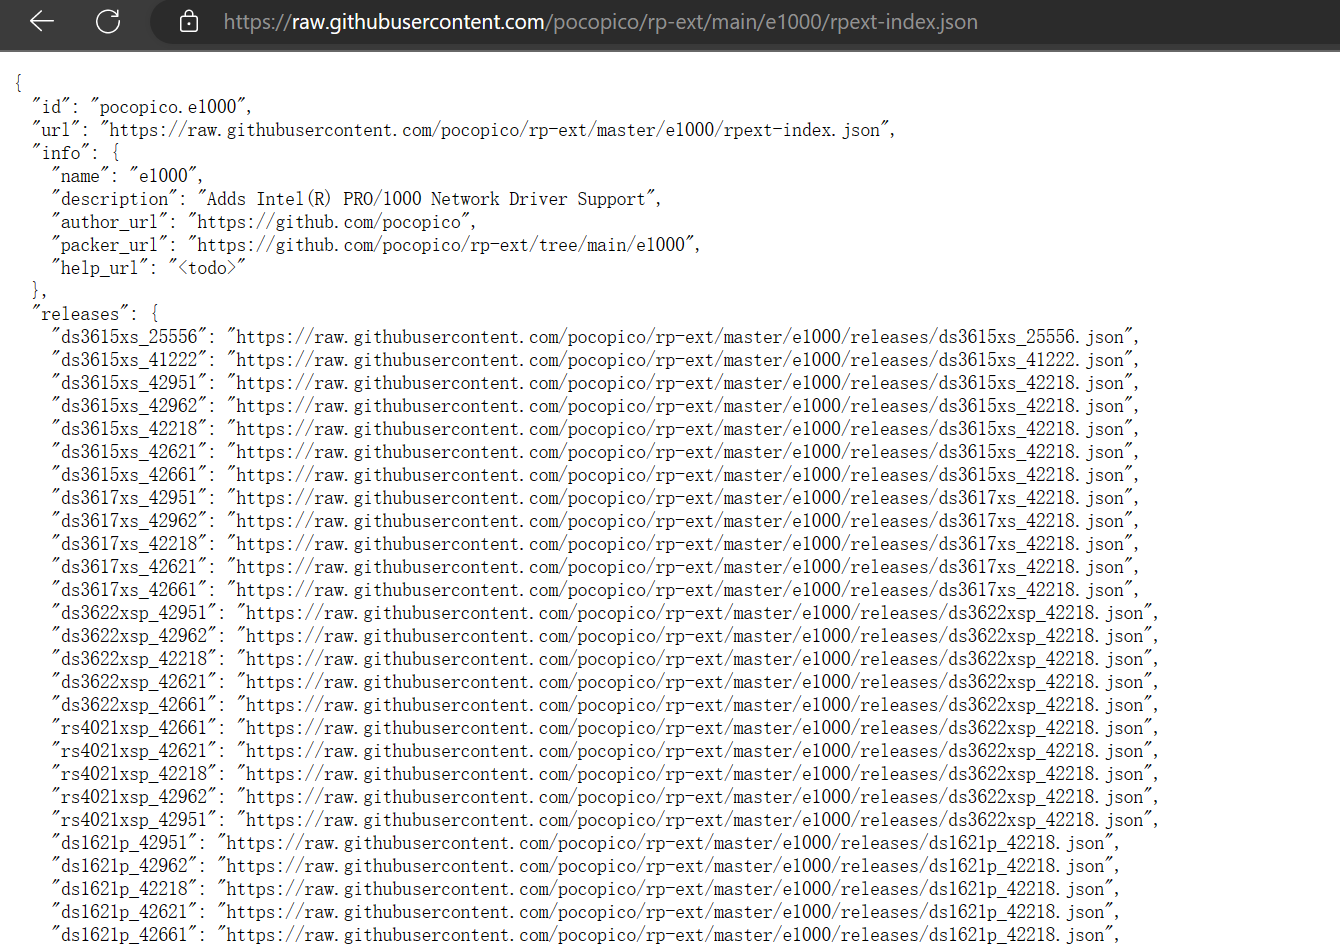
Task: Click the ds3615xs_41222 release entry
Action: point(595,360)
